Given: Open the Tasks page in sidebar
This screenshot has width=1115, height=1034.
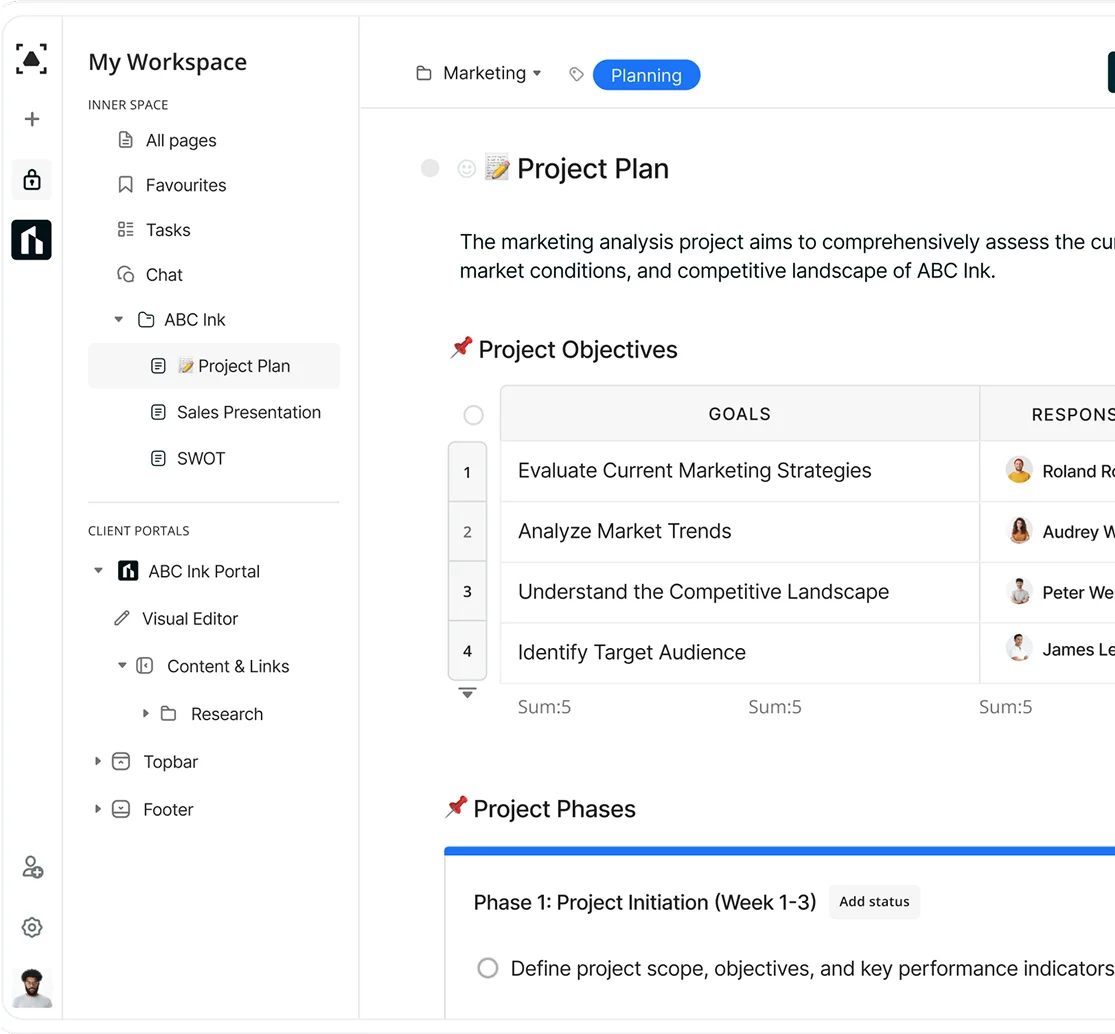Looking at the screenshot, I should click(x=167, y=230).
